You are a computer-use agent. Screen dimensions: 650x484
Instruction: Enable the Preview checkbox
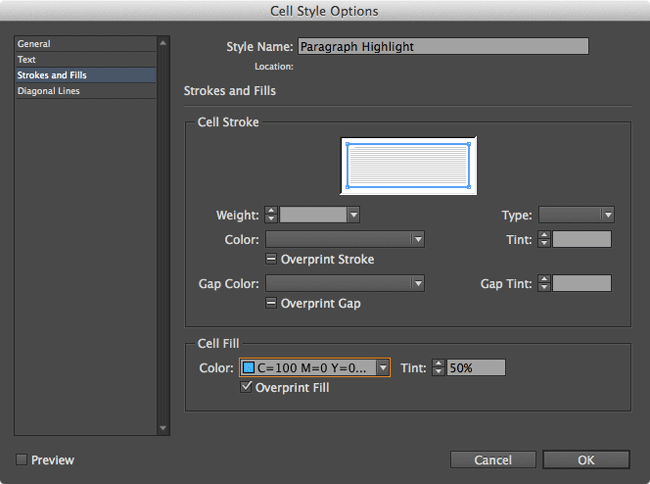pyautogui.click(x=21, y=460)
